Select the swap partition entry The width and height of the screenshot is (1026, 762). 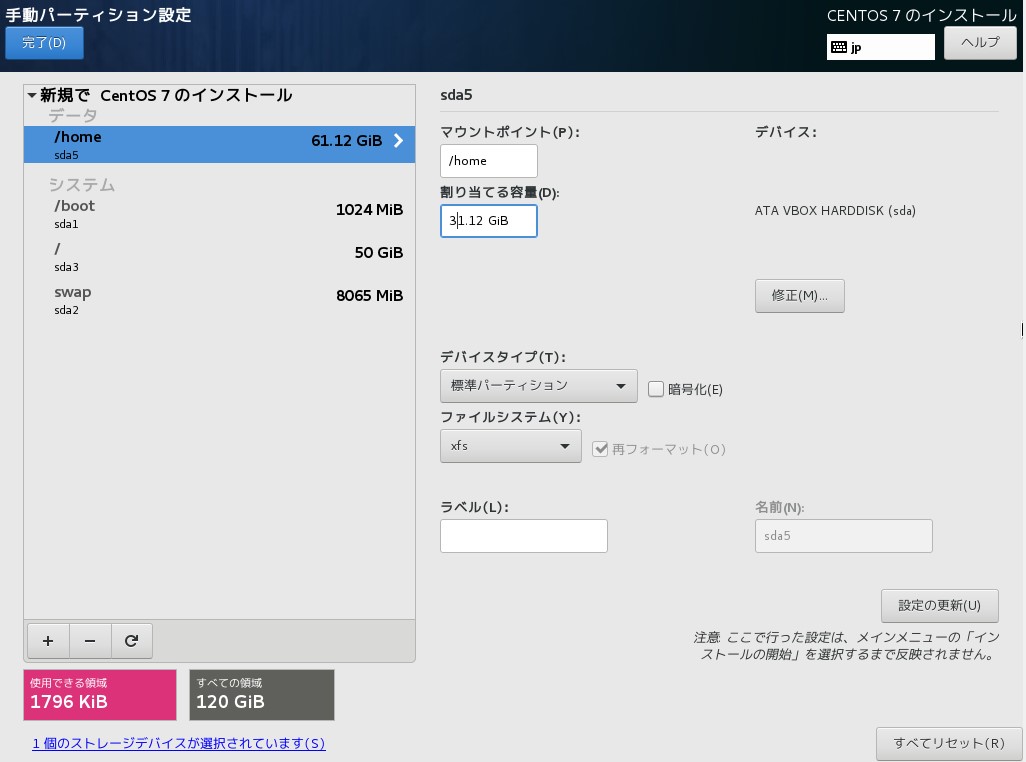click(200, 299)
